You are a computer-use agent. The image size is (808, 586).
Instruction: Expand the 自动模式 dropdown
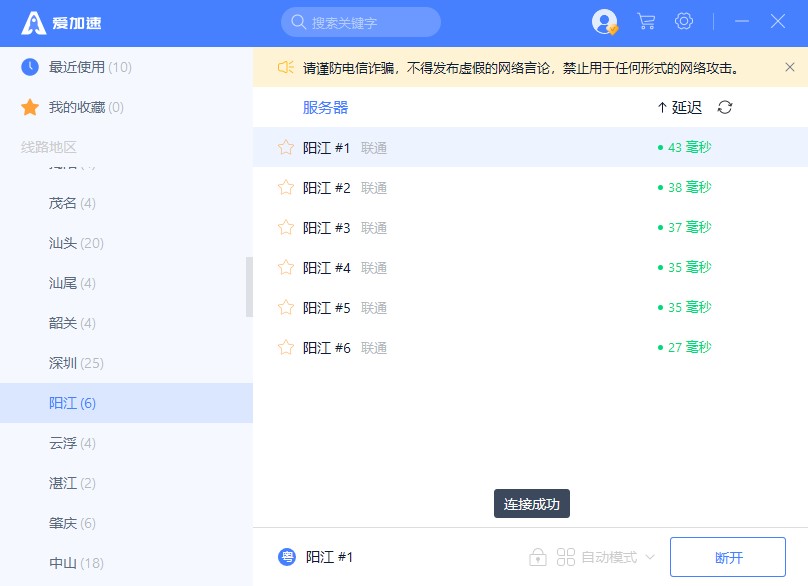(607, 557)
